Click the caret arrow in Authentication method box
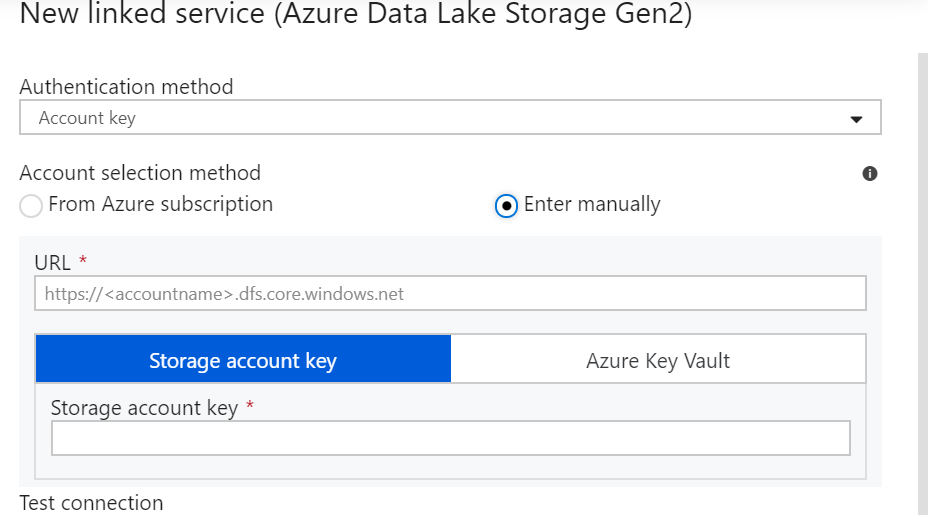 (856, 120)
